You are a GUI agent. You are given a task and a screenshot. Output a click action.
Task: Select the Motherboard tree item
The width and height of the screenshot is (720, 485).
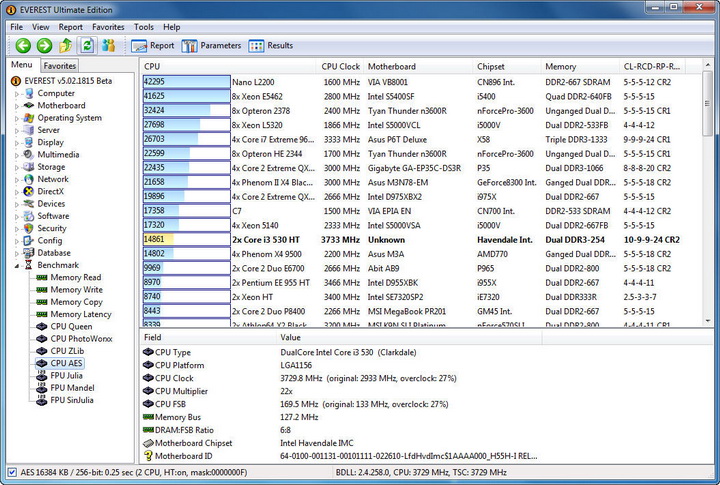click(x=61, y=106)
